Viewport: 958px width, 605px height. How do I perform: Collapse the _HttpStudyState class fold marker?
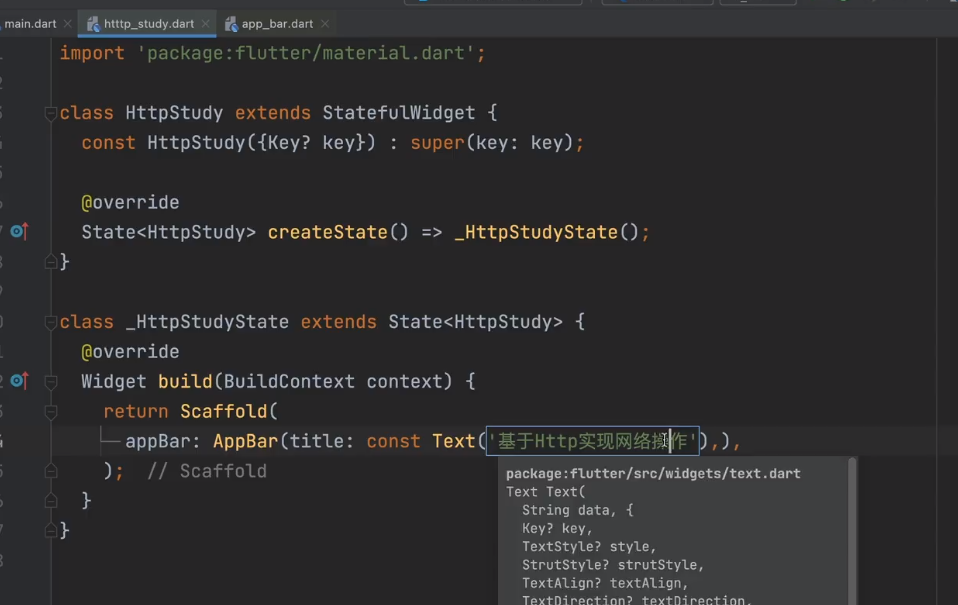[x=51, y=322]
